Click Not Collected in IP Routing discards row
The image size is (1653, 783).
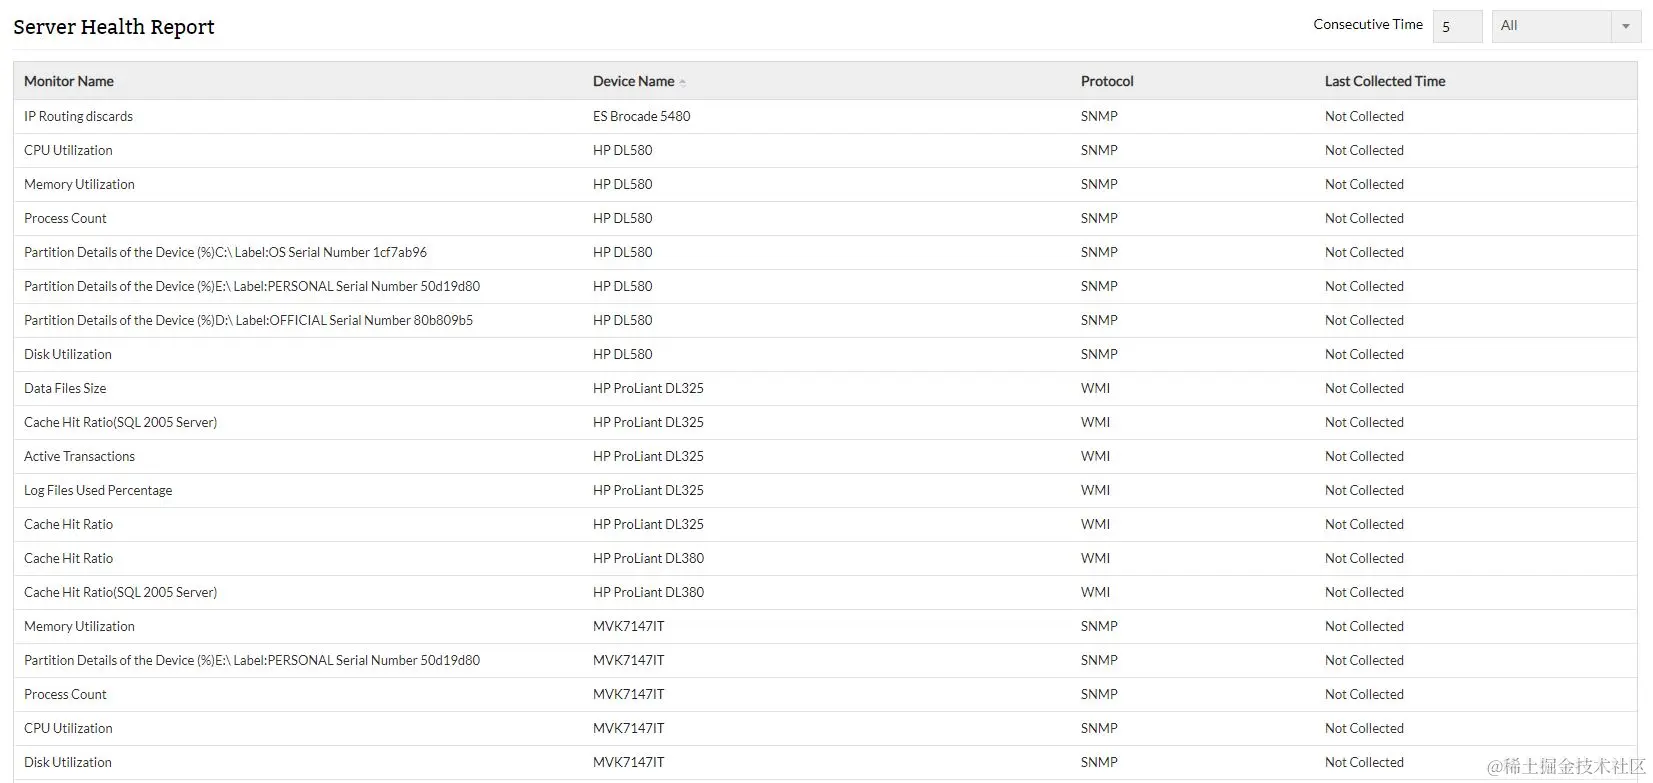click(1364, 116)
